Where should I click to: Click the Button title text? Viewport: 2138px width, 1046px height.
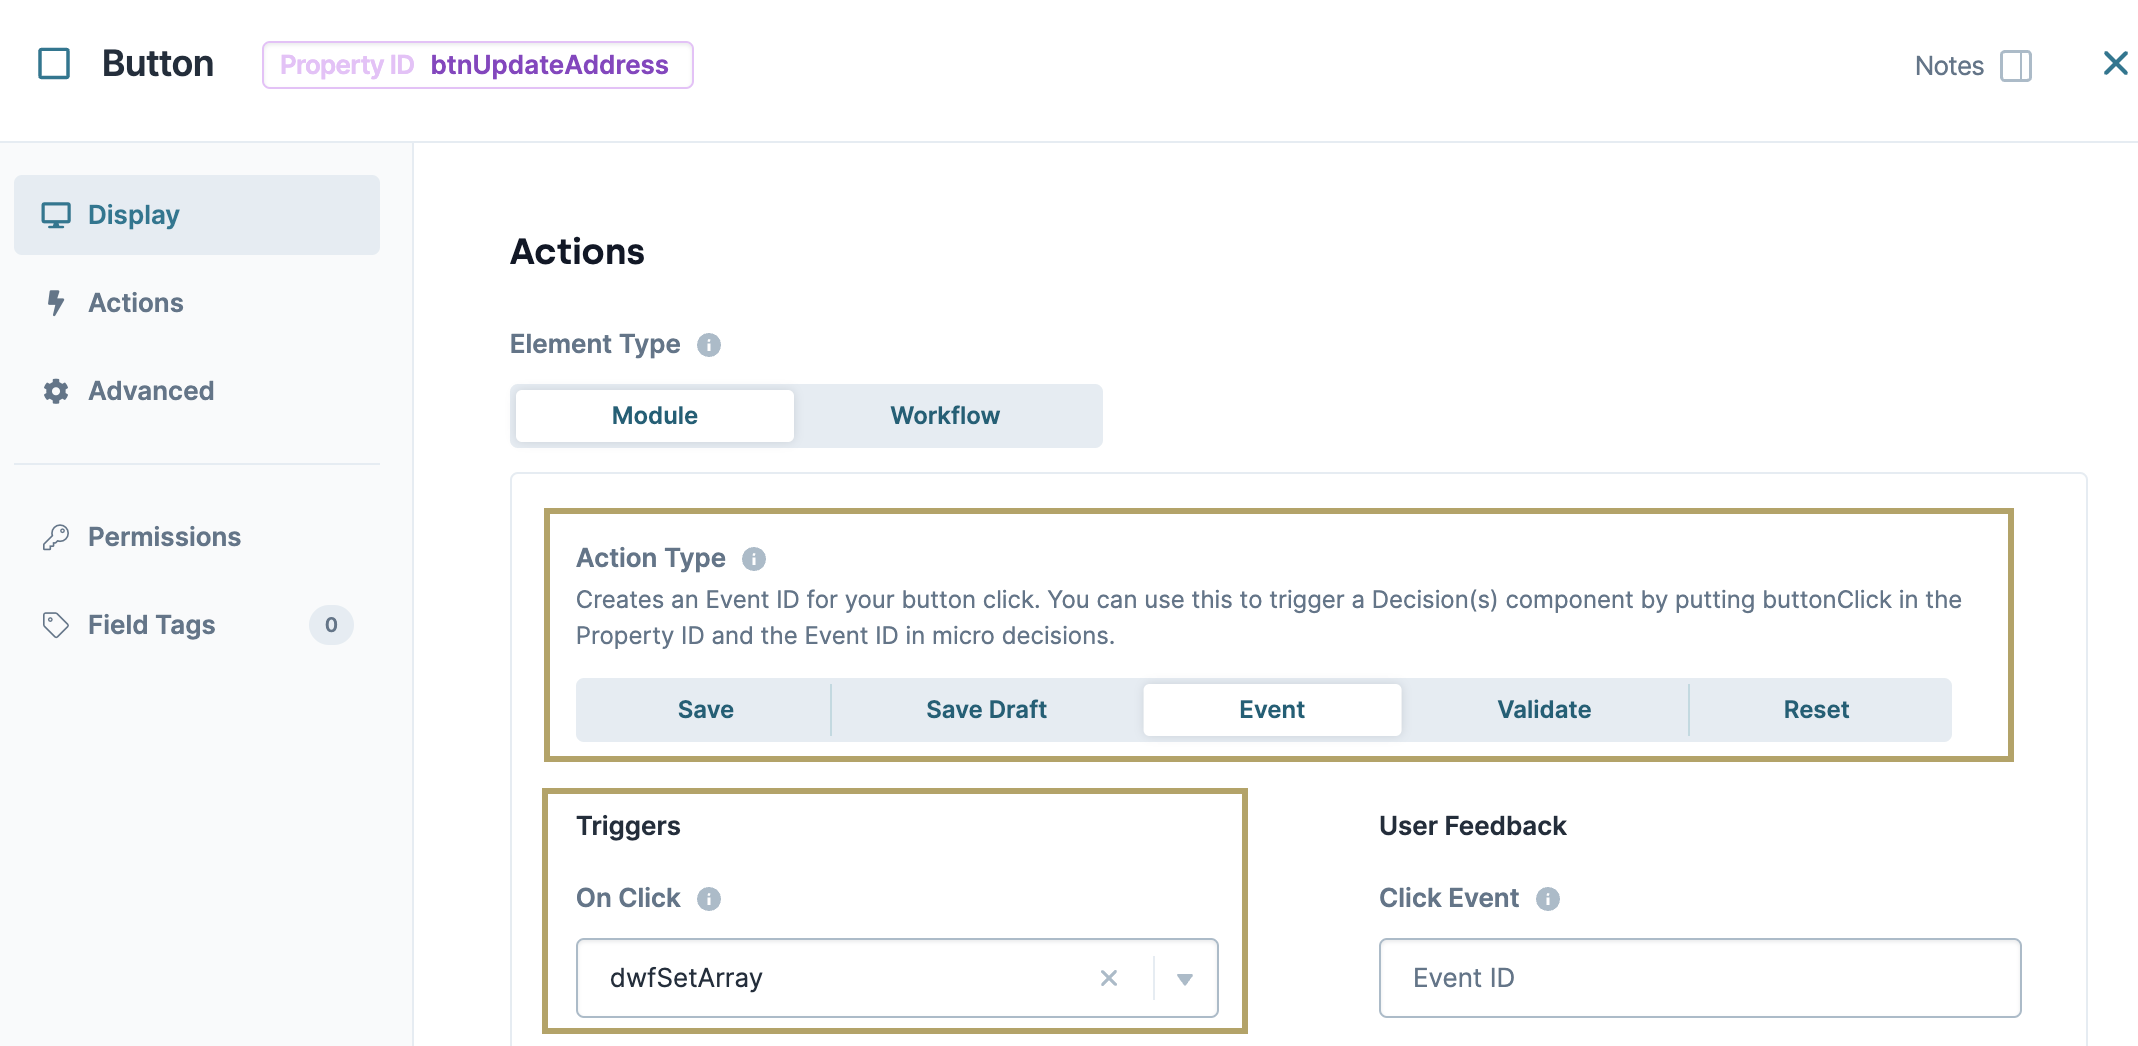click(158, 64)
